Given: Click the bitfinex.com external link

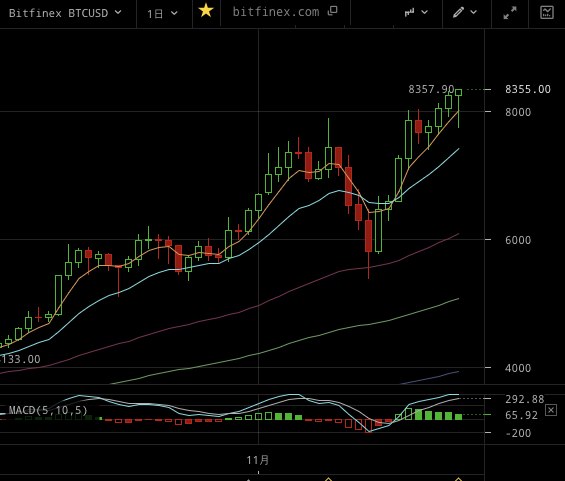Looking at the screenshot, I should pos(276,12).
